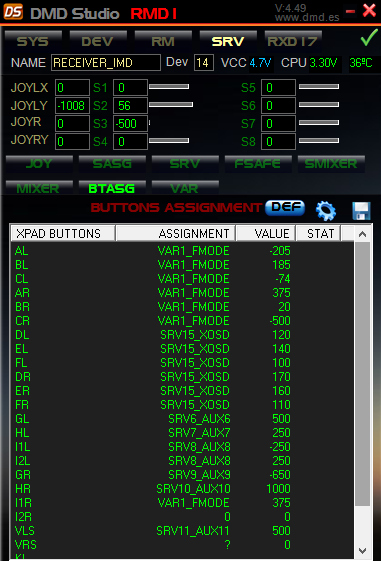Open the SMIXER section
This screenshot has width=381, height=561.
click(x=331, y=164)
